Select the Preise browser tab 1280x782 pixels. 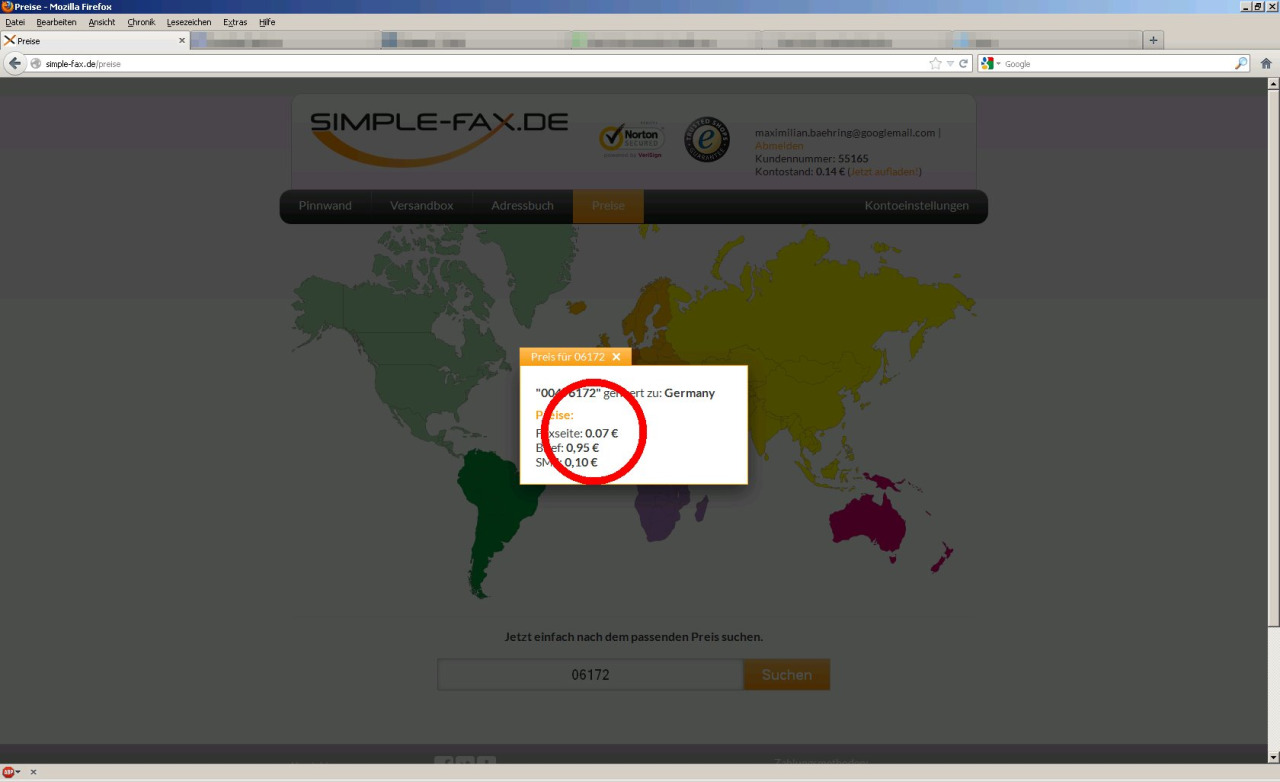pyautogui.click(x=95, y=41)
